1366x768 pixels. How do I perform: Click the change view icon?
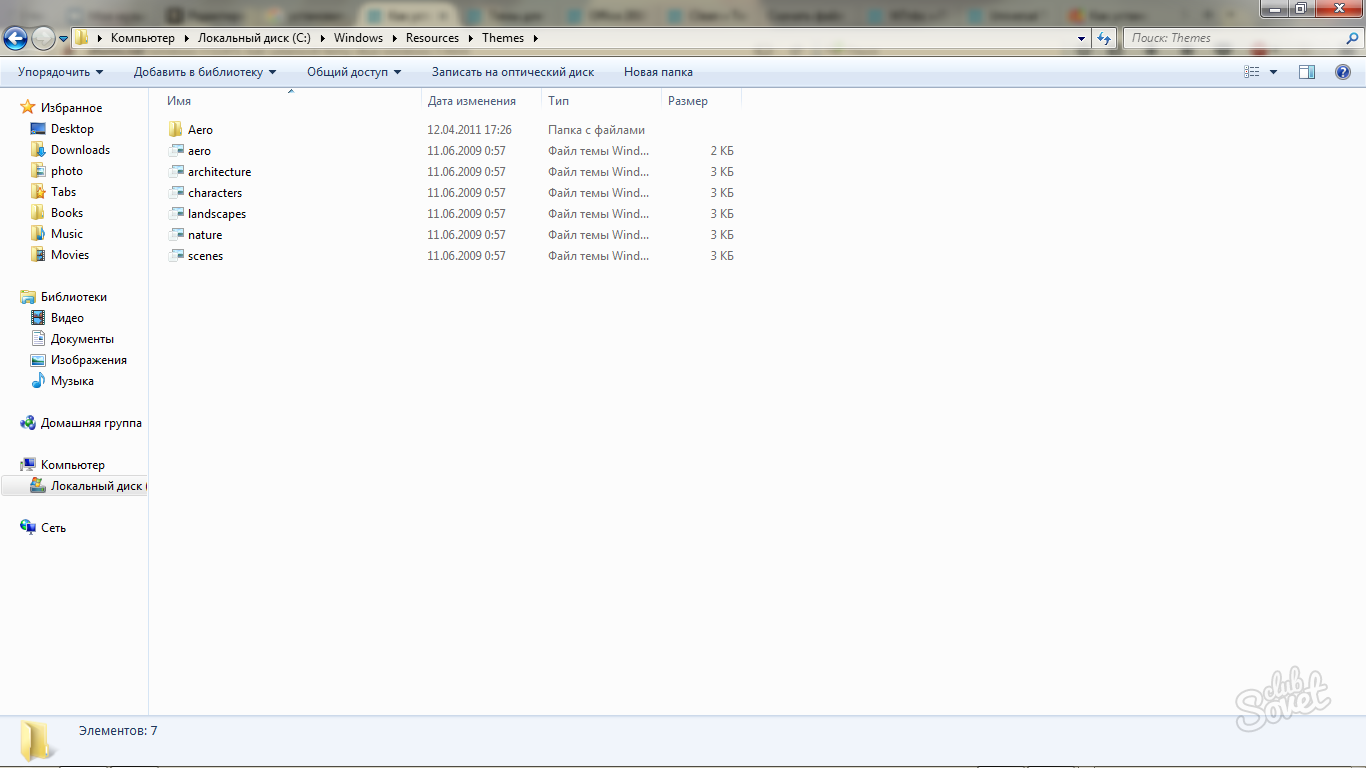pyautogui.click(x=1252, y=72)
